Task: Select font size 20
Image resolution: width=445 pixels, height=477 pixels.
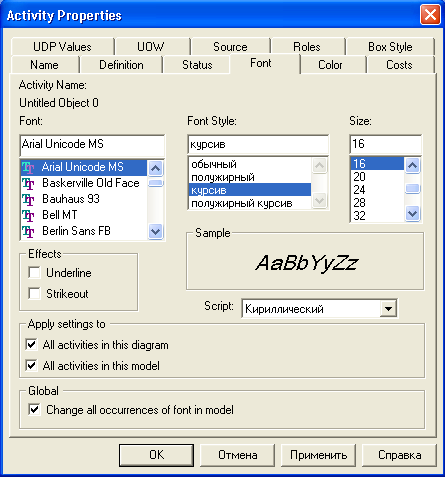Action: pyautogui.click(x=377, y=177)
